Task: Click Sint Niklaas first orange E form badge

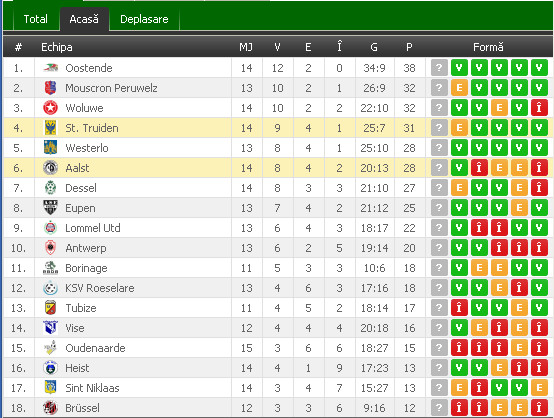Action: click(459, 388)
